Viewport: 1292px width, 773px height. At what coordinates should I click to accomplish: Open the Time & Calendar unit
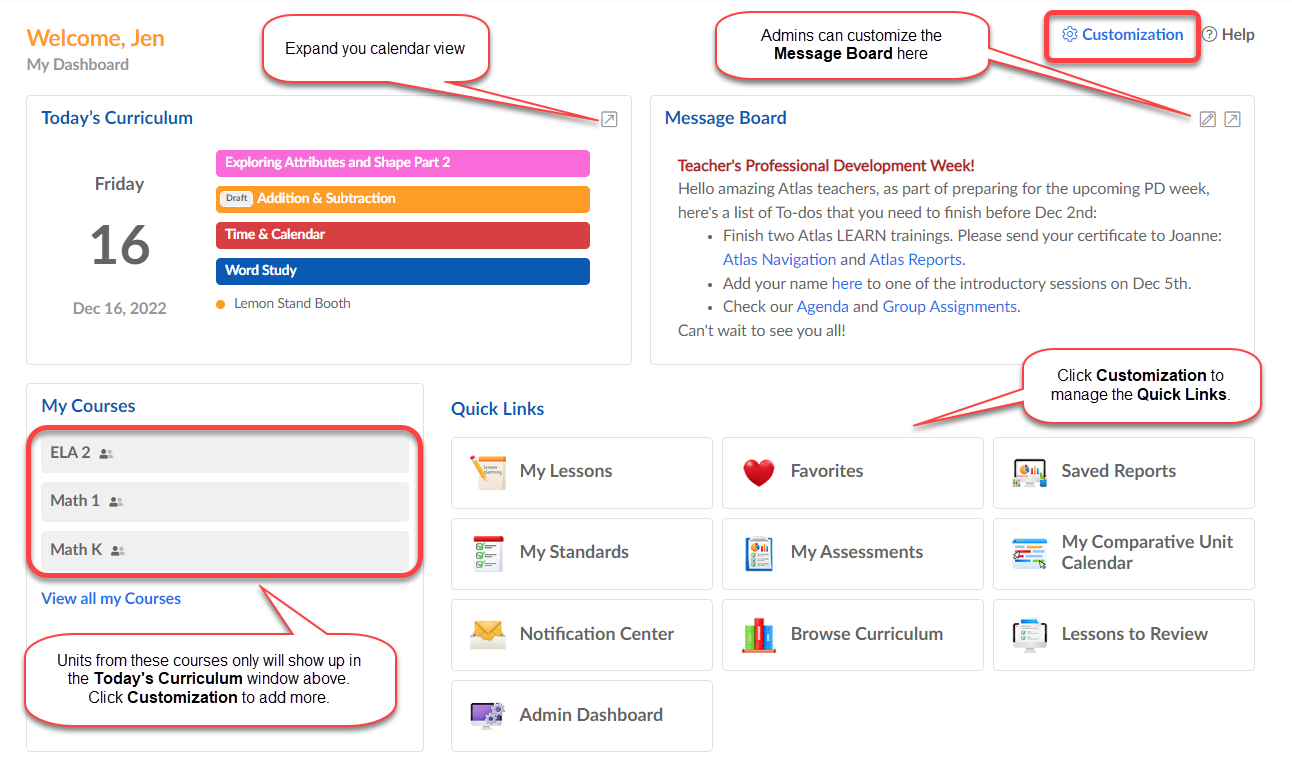coord(403,235)
